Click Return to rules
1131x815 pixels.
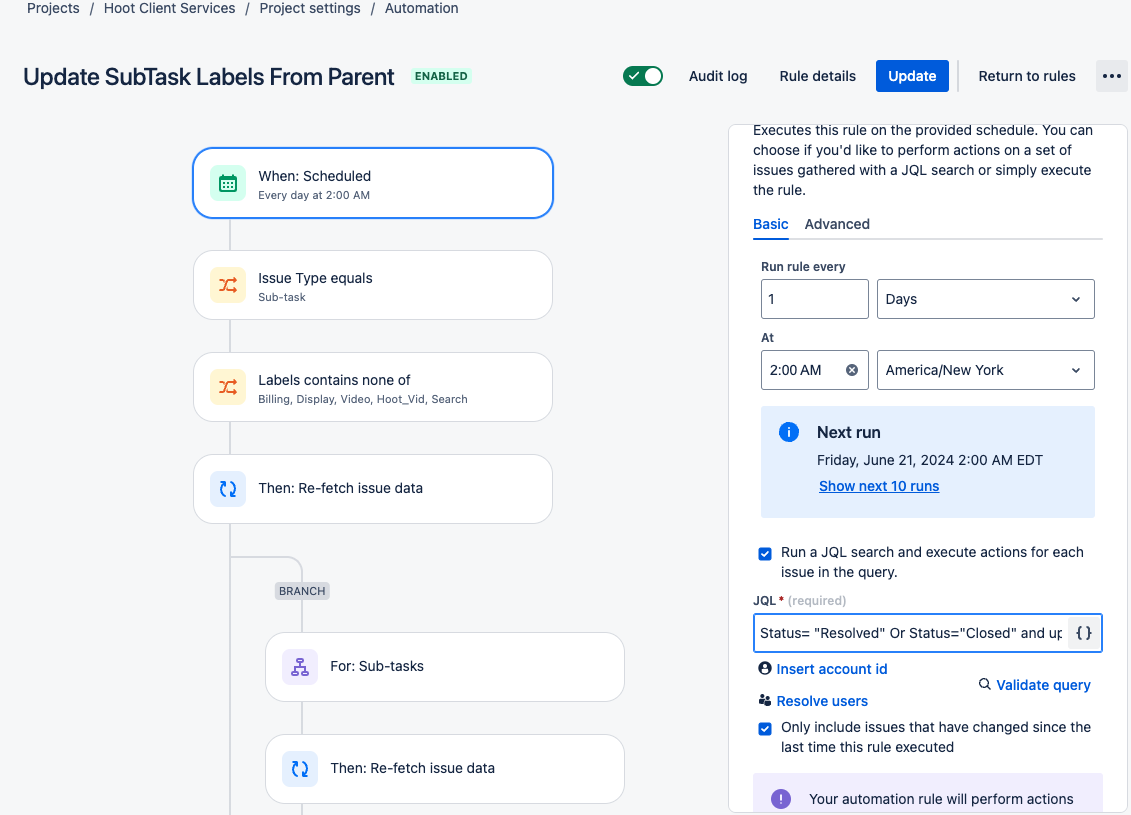(1026, 76)
